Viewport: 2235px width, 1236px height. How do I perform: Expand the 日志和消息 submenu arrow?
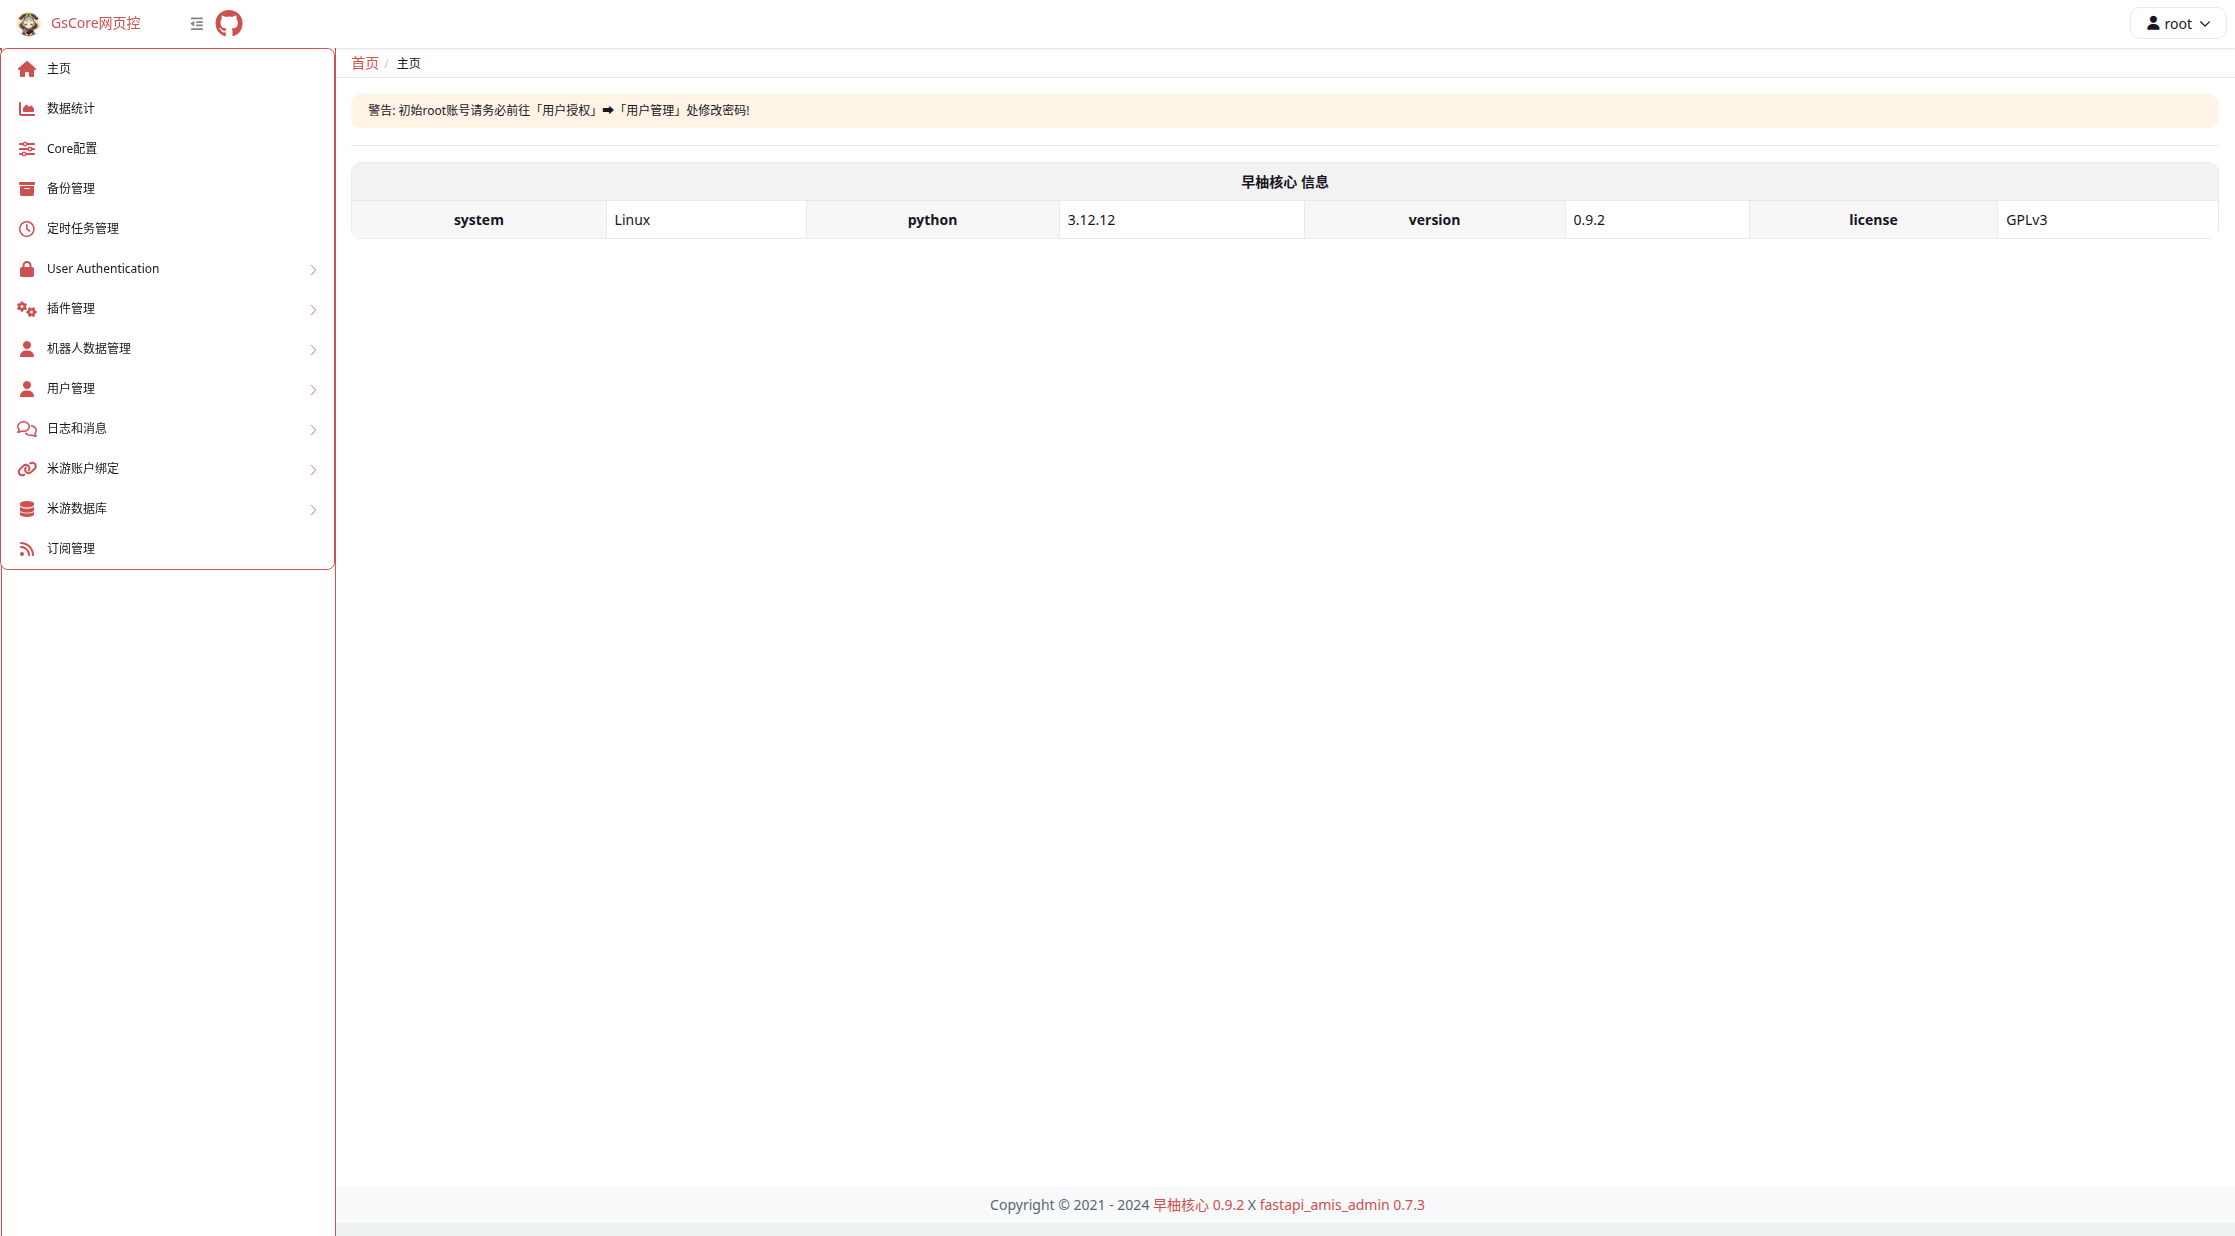coord(313,430)
